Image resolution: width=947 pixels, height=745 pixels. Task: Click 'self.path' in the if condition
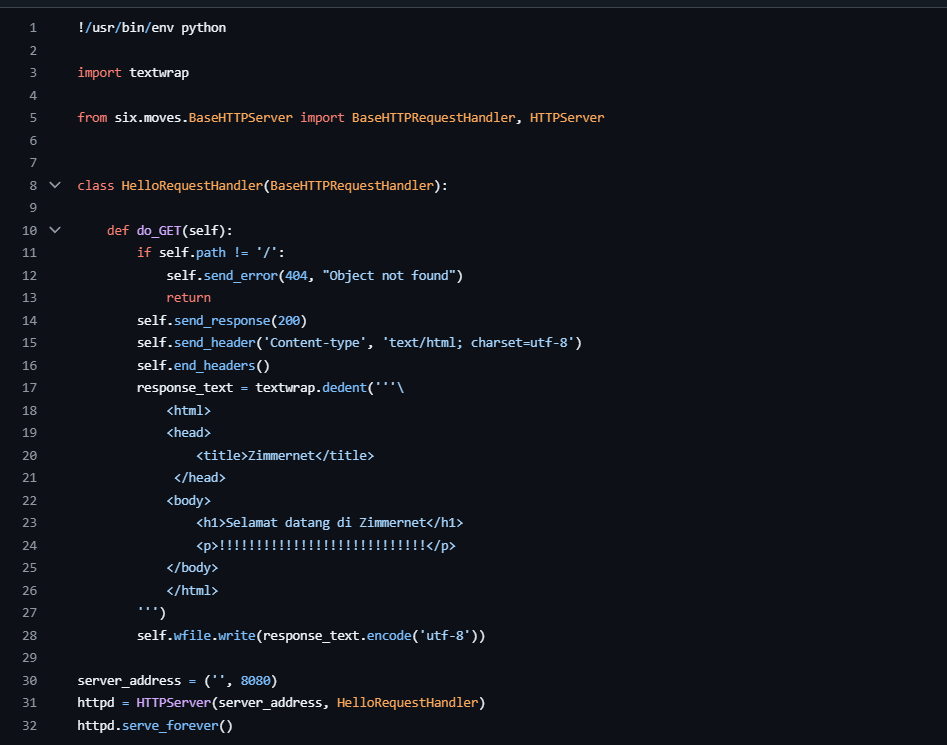click(192, 252)
